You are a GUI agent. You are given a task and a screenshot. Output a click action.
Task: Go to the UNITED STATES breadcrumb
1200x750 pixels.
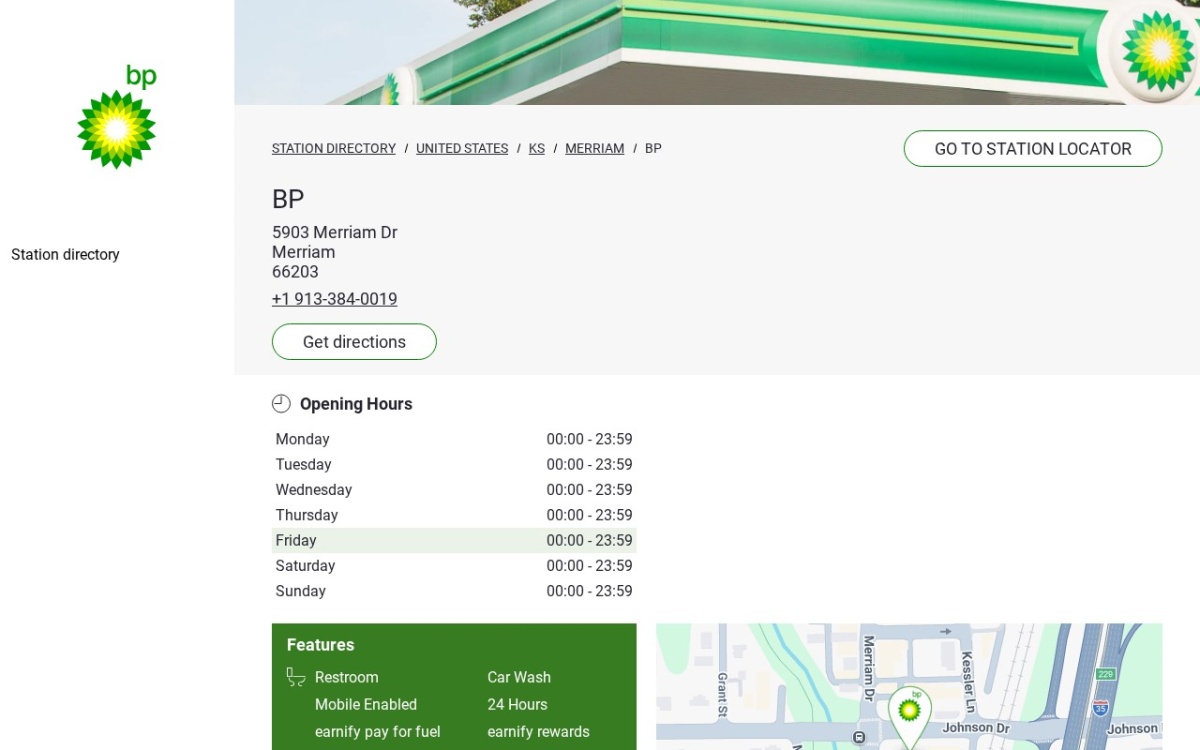(462, 148)
